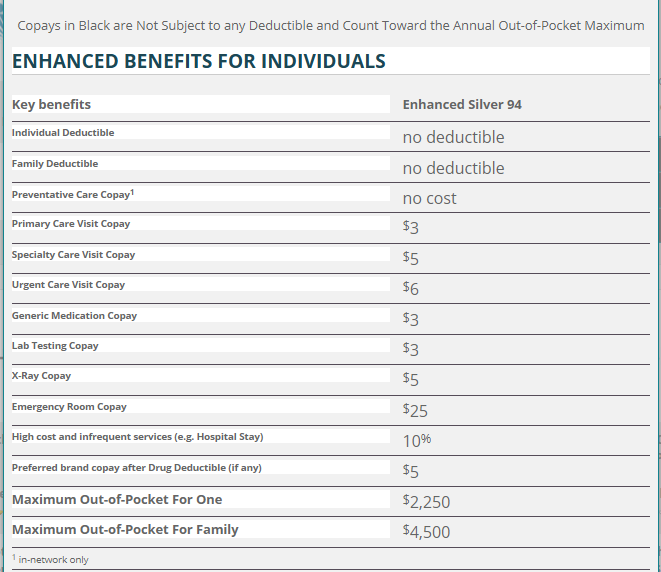
Task: Click the 10% hospital stay value
Action: pos(417,440)
